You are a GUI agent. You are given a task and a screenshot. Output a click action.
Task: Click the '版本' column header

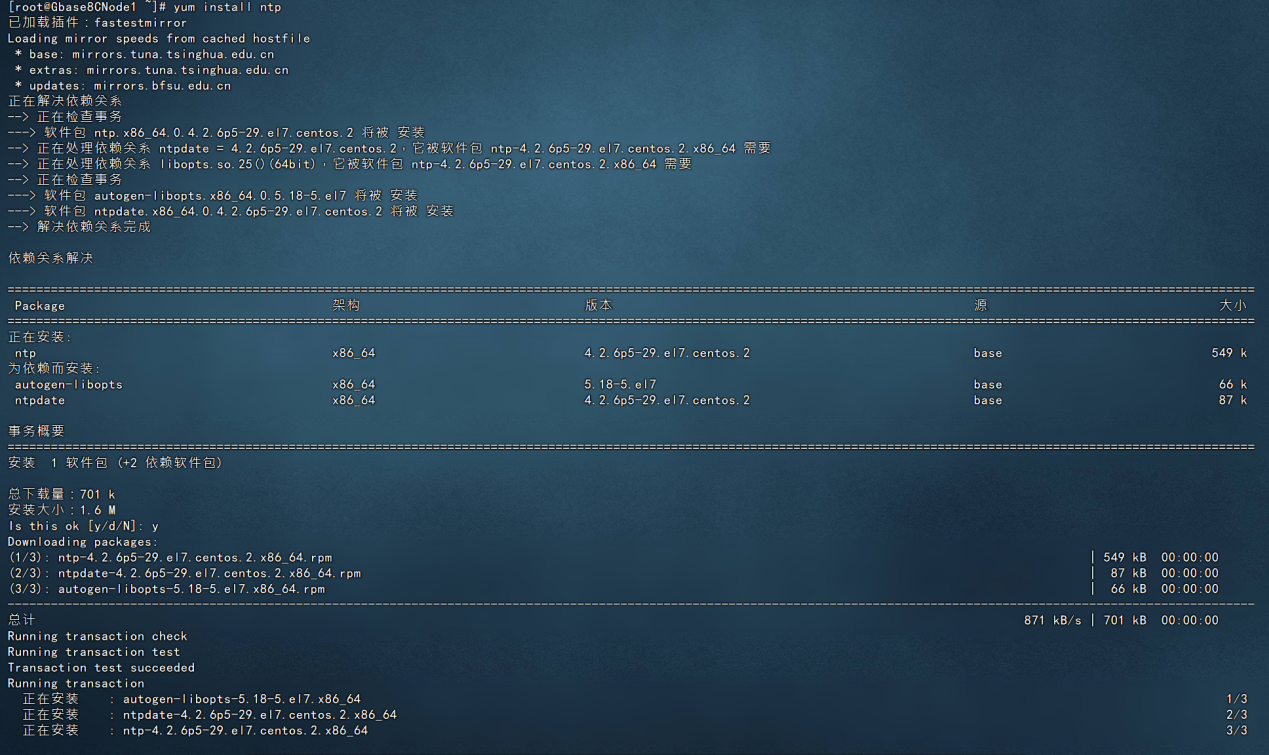(x=598, y=306)
